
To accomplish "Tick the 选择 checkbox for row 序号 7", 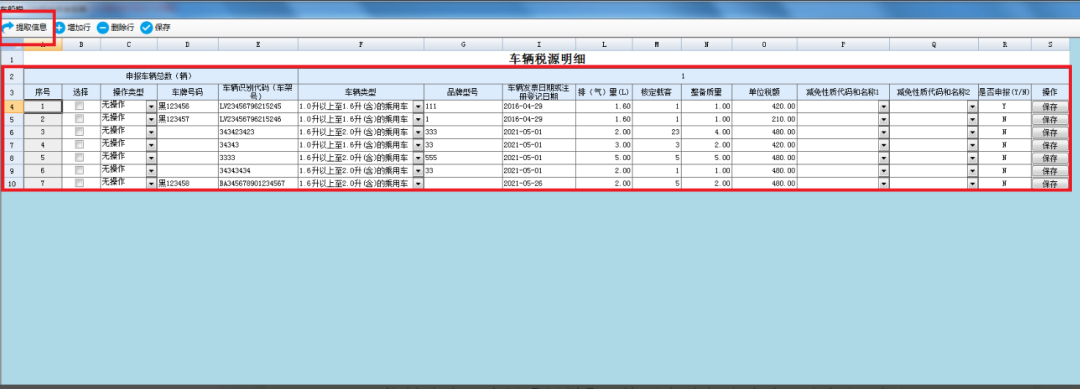I will 80,184.
